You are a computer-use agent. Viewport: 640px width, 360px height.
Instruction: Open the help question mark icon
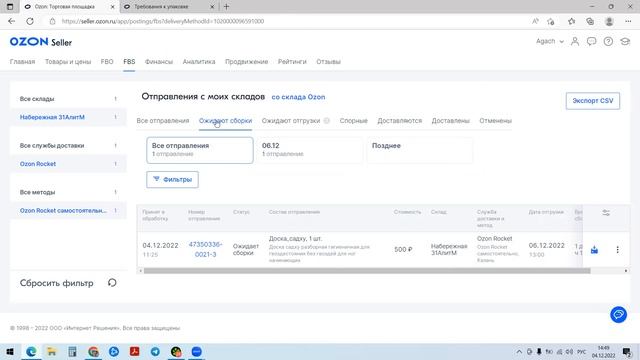[x=608, y=41]
